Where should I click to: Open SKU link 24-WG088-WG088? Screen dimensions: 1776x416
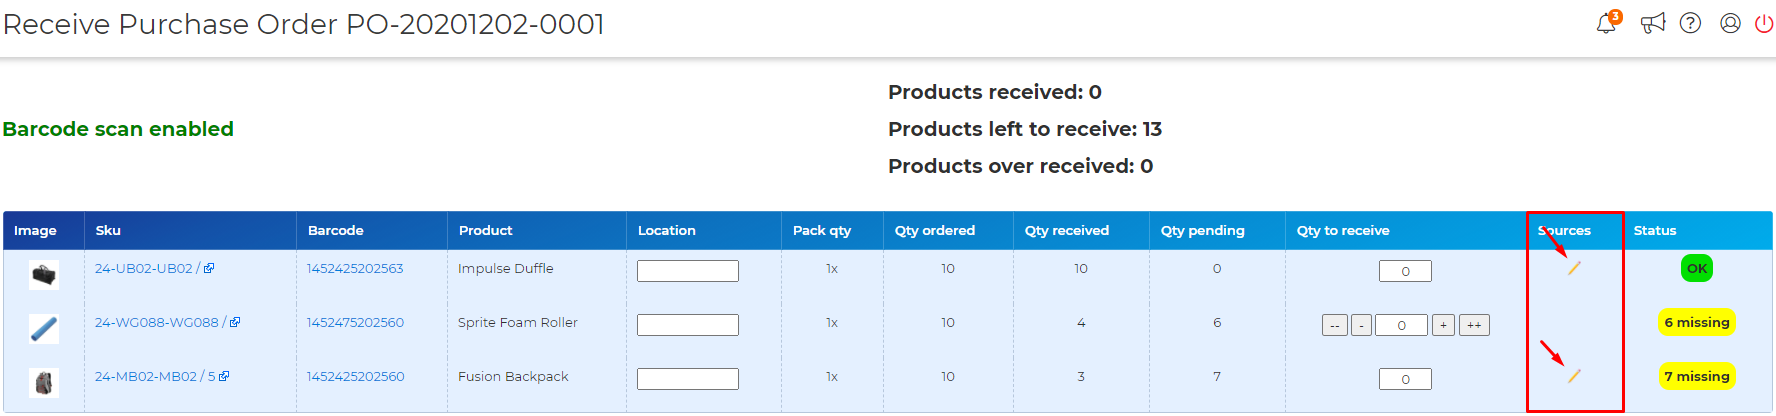(156, 322)
